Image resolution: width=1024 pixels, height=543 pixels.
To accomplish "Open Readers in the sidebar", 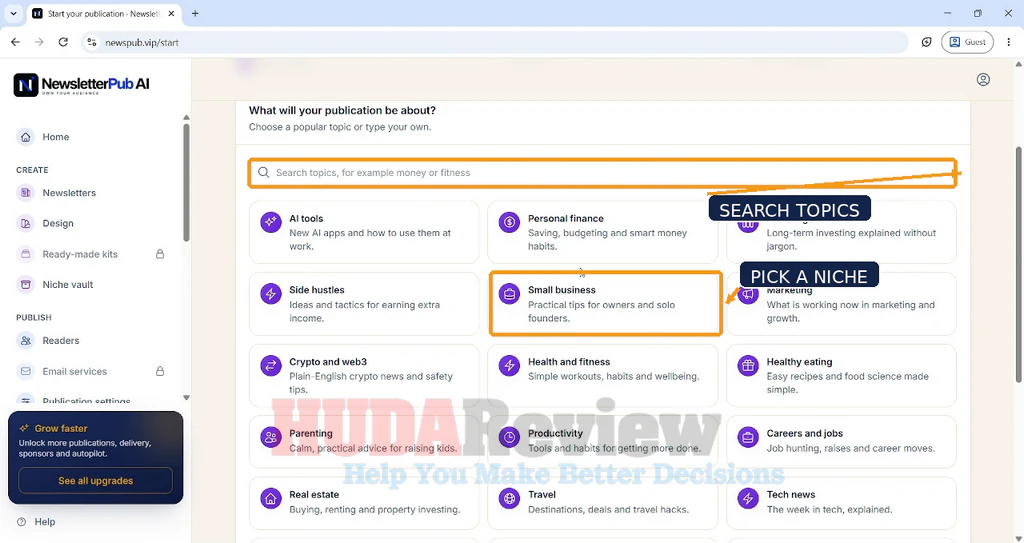I will [61, 340].
